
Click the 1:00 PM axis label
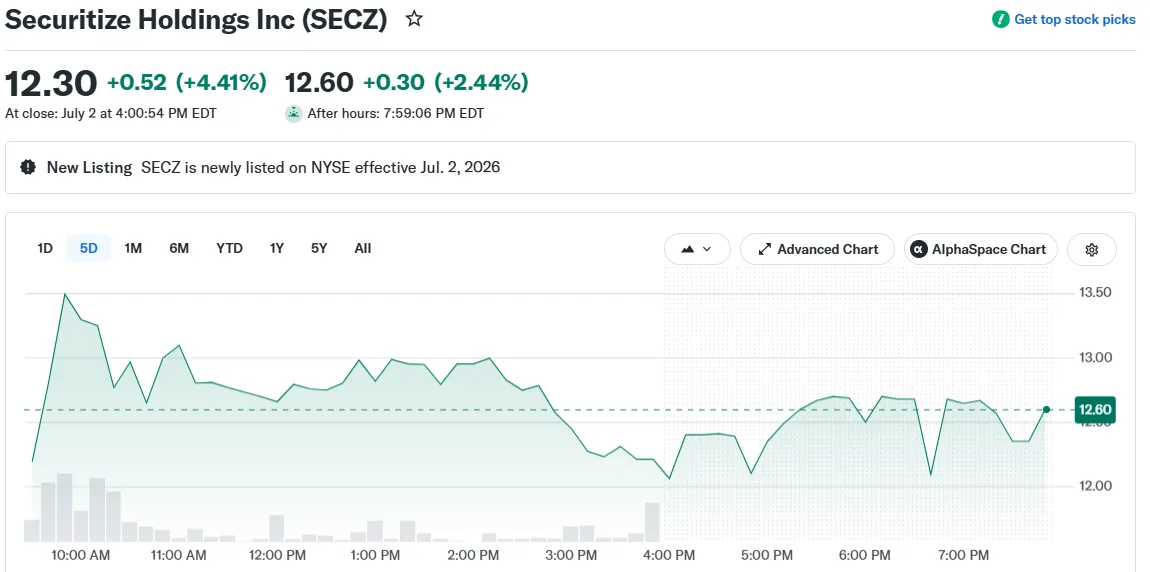point(375,555)
